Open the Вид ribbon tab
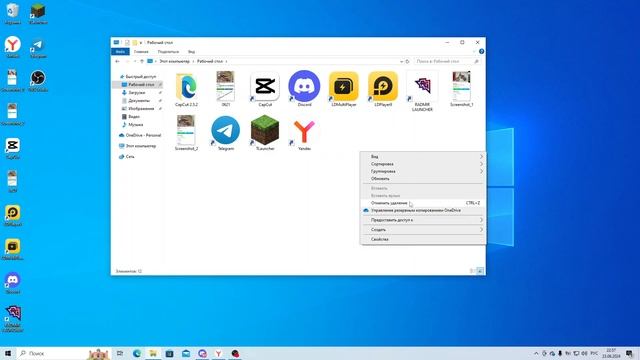This screenshot has width=640, height=360. [191, 52]
